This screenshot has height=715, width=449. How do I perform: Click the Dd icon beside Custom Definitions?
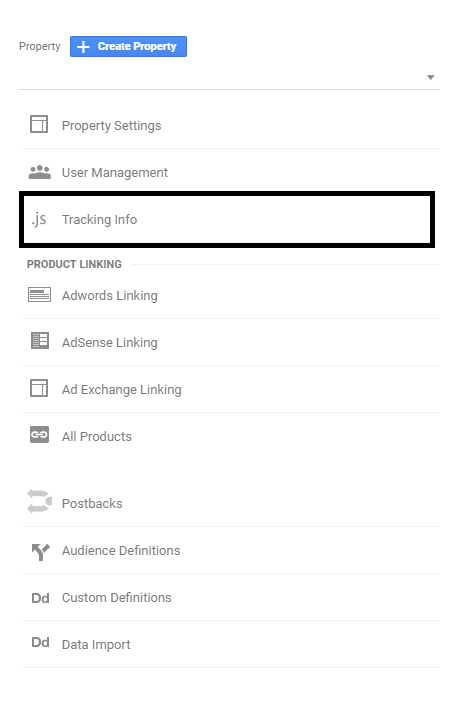(x=40, y=598)
